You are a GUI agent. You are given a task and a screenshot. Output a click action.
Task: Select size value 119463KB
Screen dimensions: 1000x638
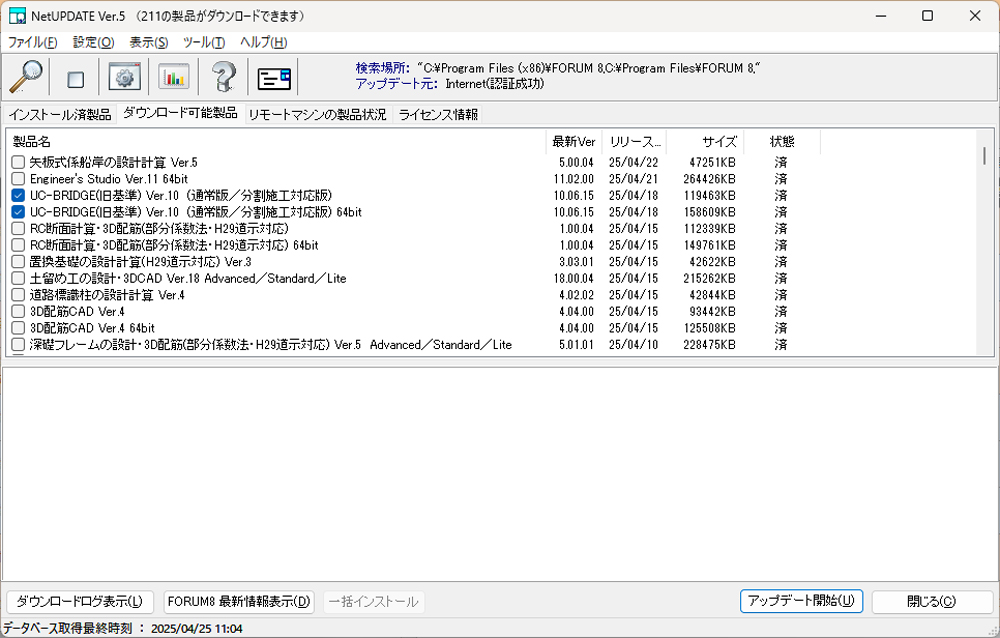[709, 195]
